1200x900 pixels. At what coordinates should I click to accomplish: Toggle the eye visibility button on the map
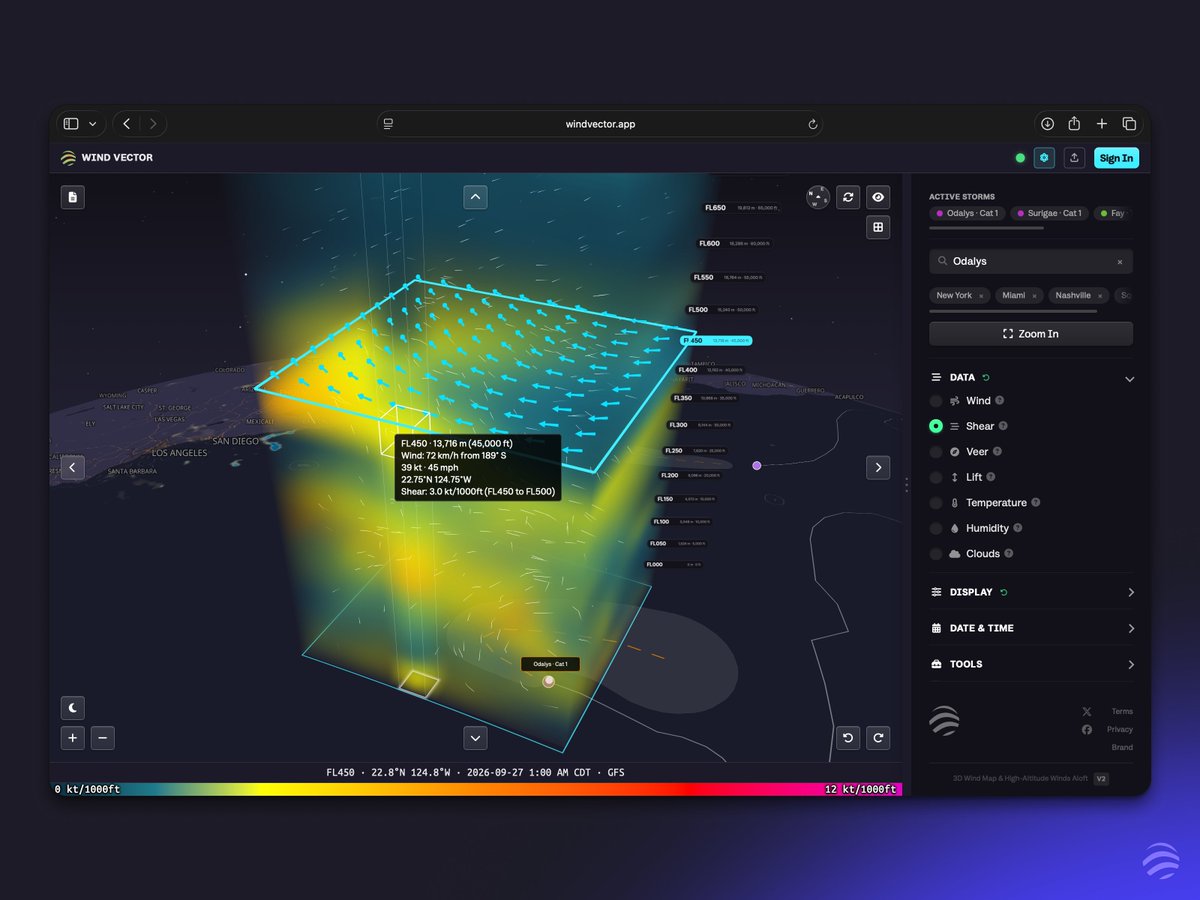coord(878,197)
